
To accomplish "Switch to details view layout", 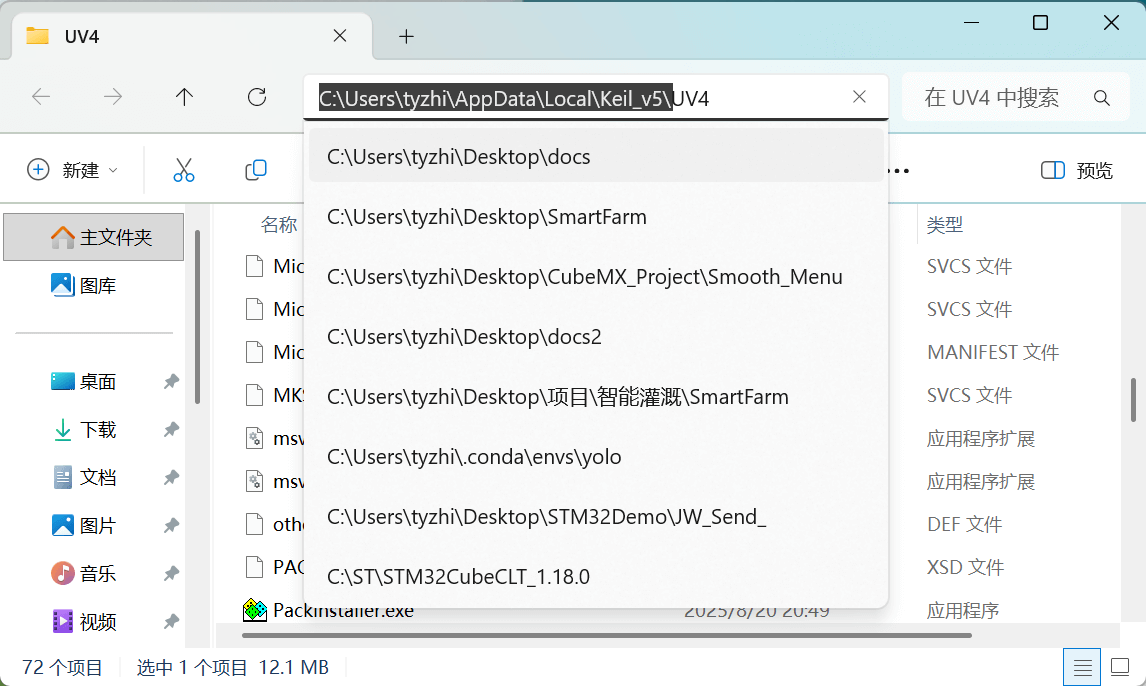I will click(x=1081, y=667).
